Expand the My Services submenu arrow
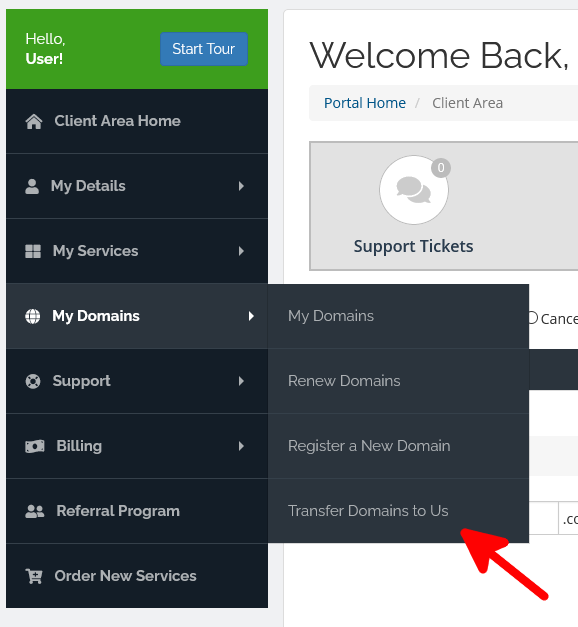578x627 pixels. point(241,251)
